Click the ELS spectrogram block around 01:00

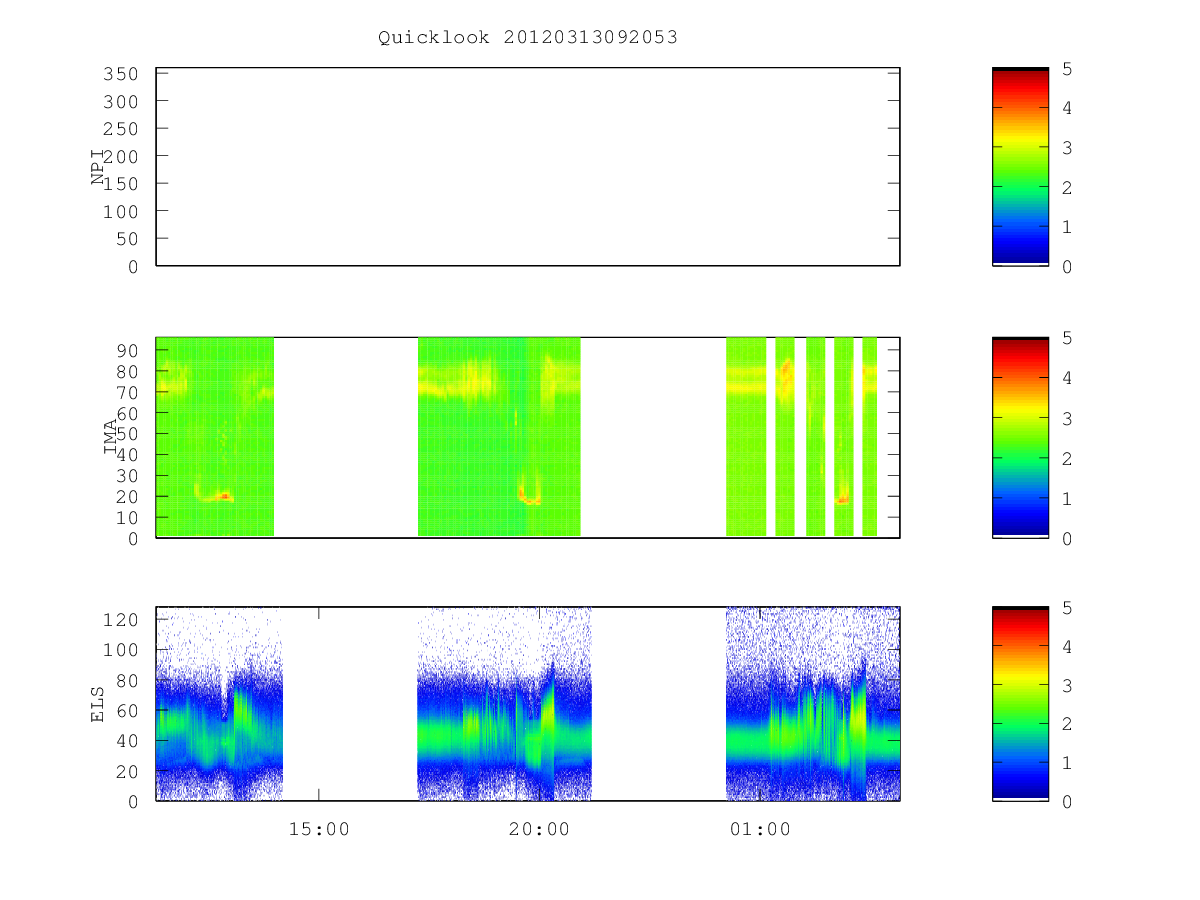[813, 704]
